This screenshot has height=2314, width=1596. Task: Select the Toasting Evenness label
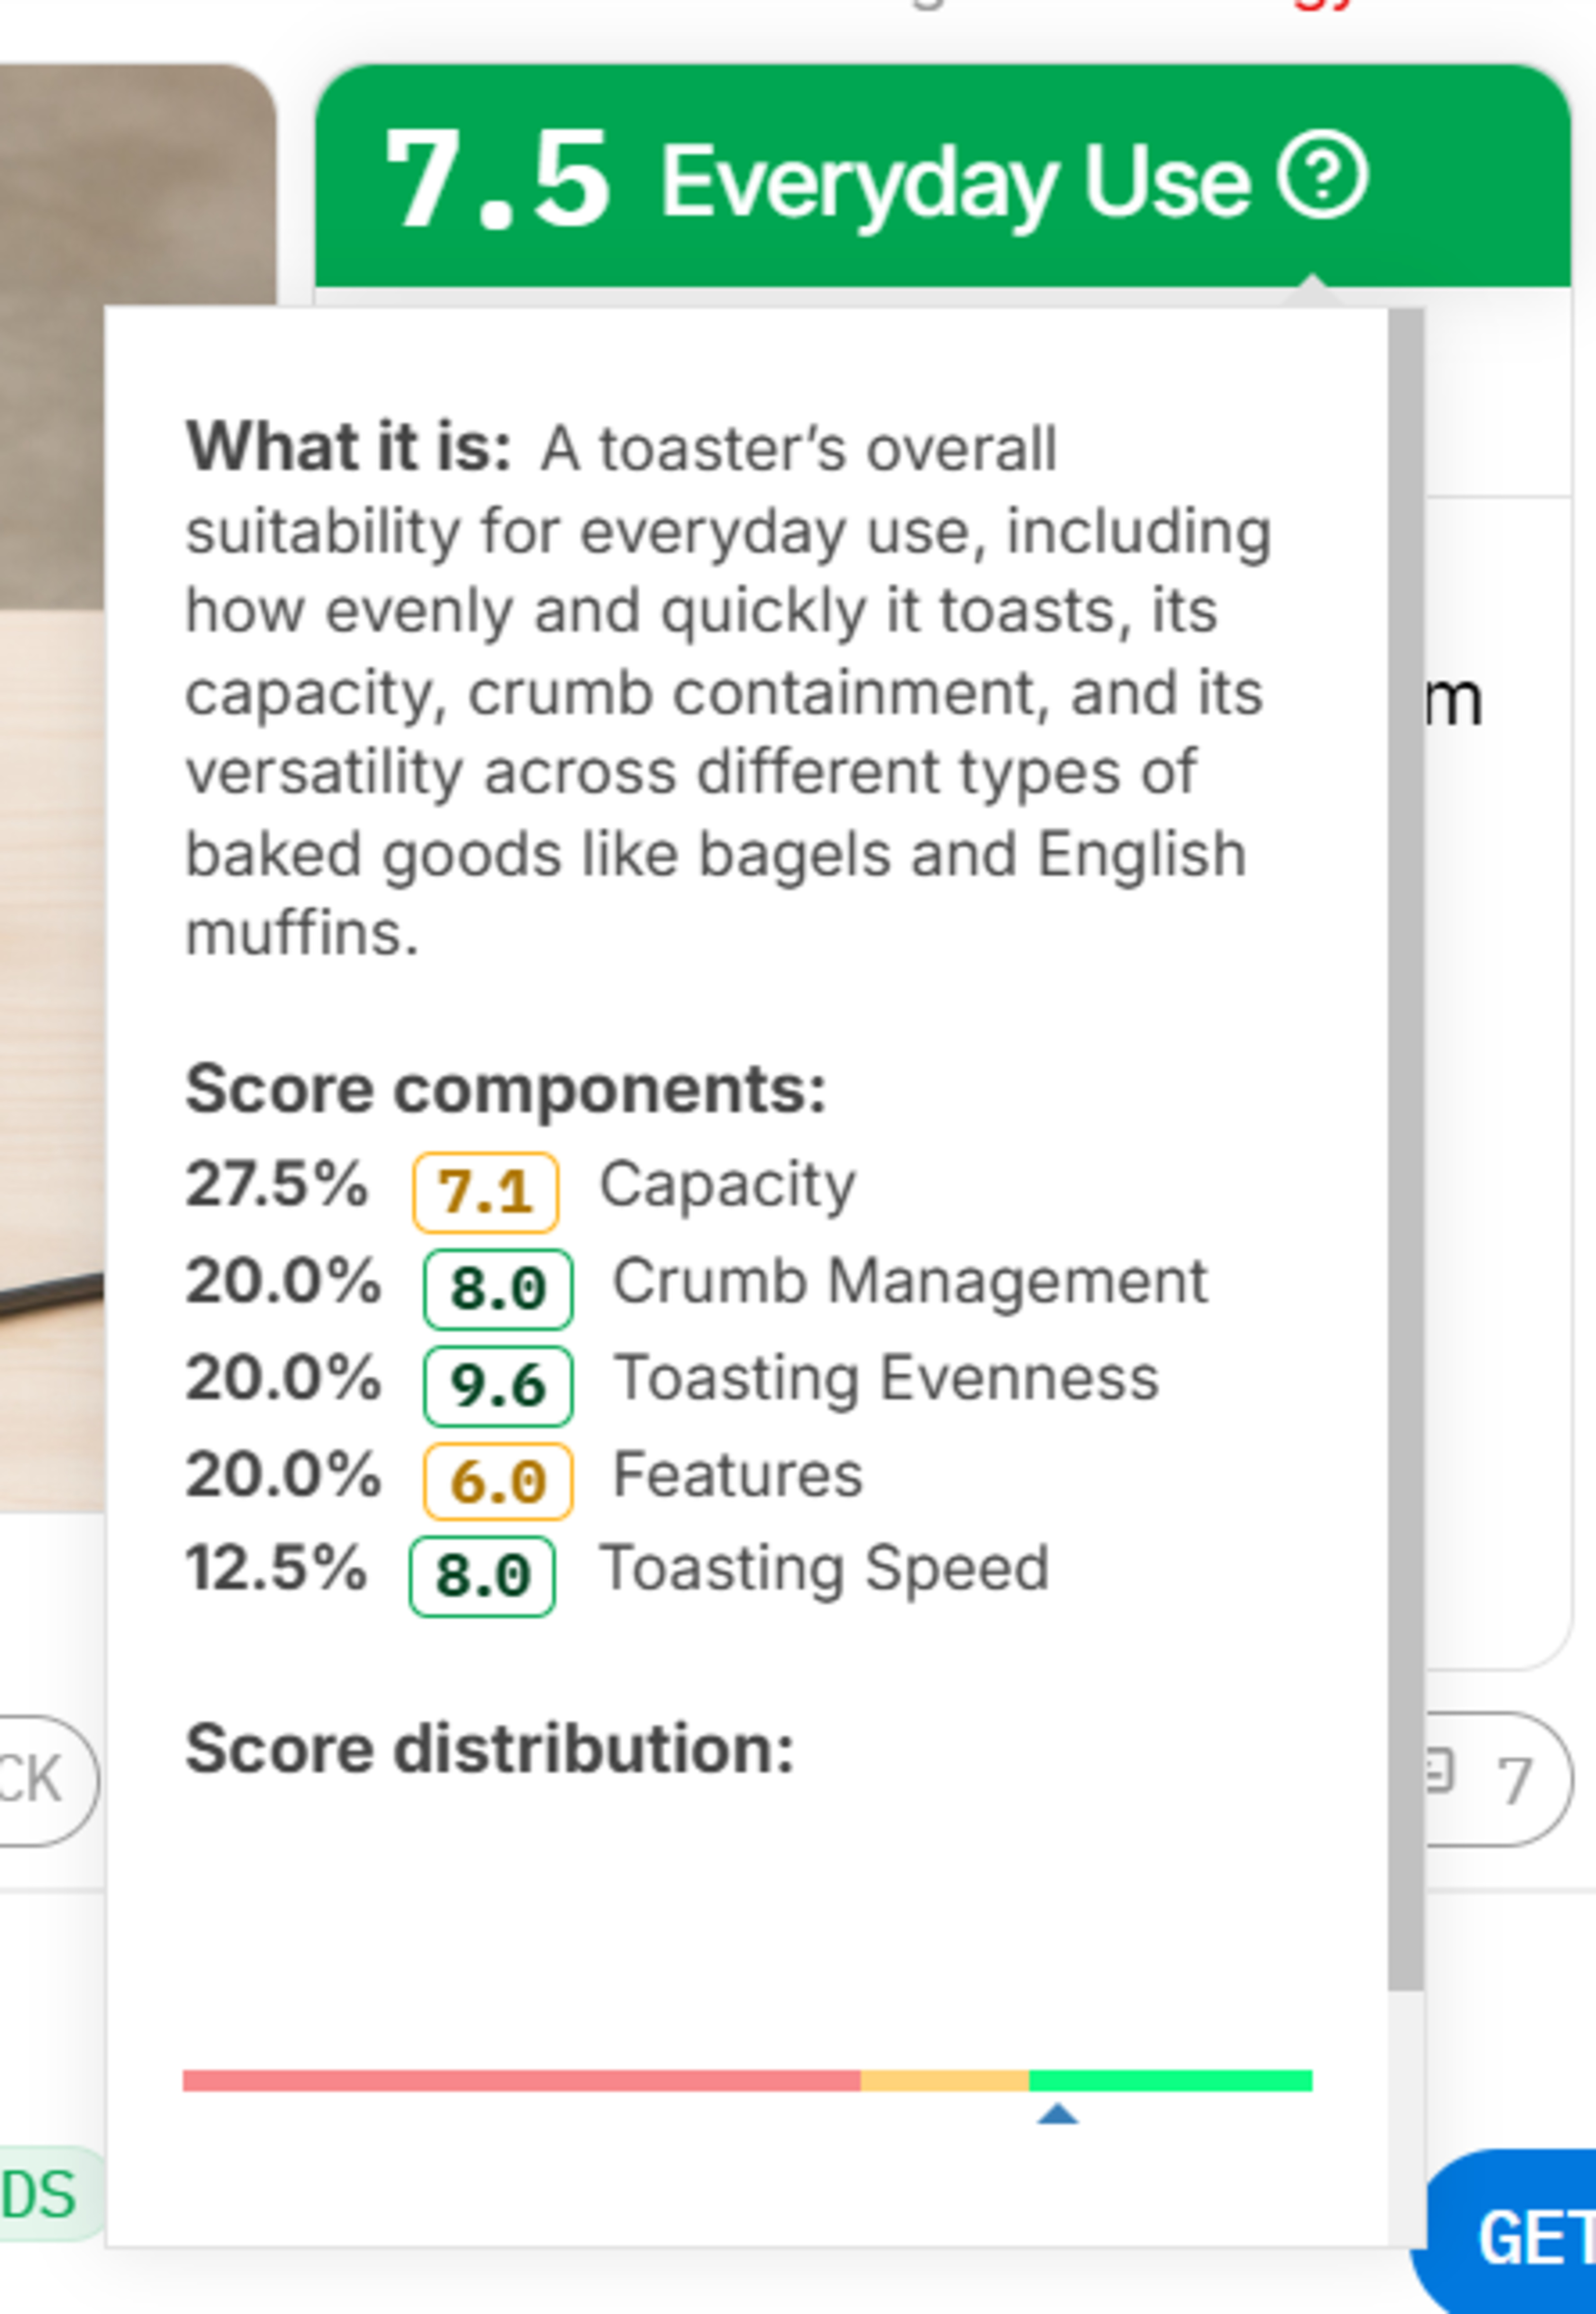pyautogui.click(x=886, y=1379)
